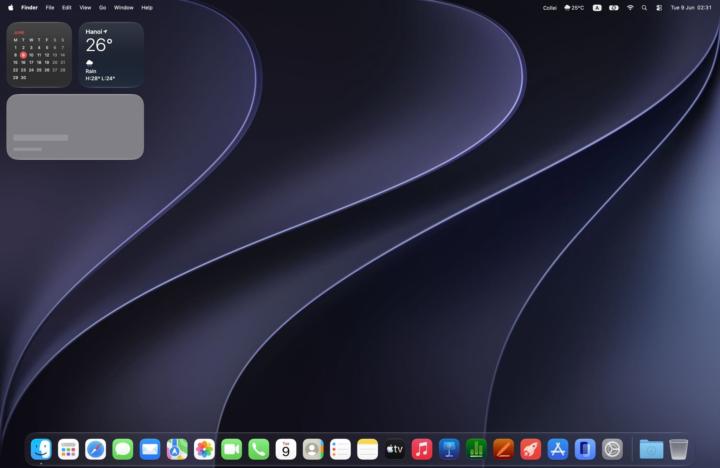The image size is (720, 468).
Task: Open the Trash in the Dock
Action: (x=679, y=449)
